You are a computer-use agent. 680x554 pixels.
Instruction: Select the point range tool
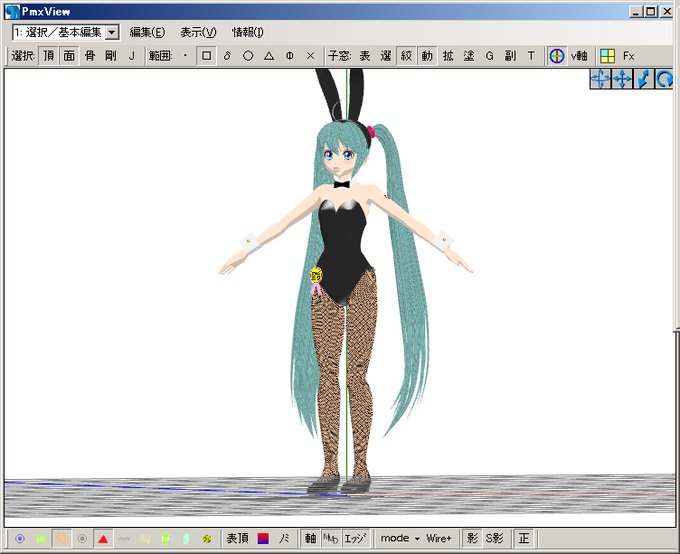tap(186, 56)
